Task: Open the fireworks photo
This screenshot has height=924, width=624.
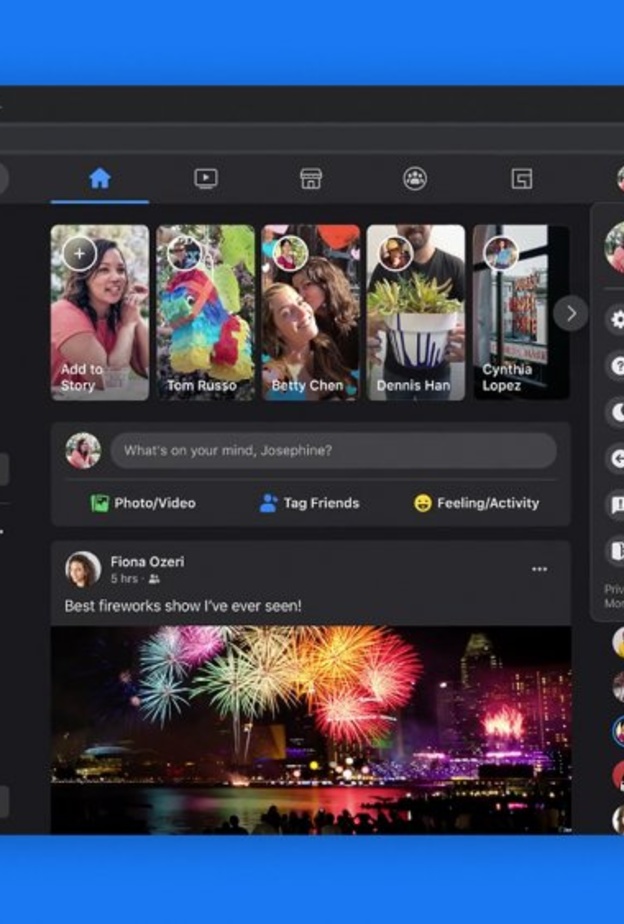Action: point(311,730)
